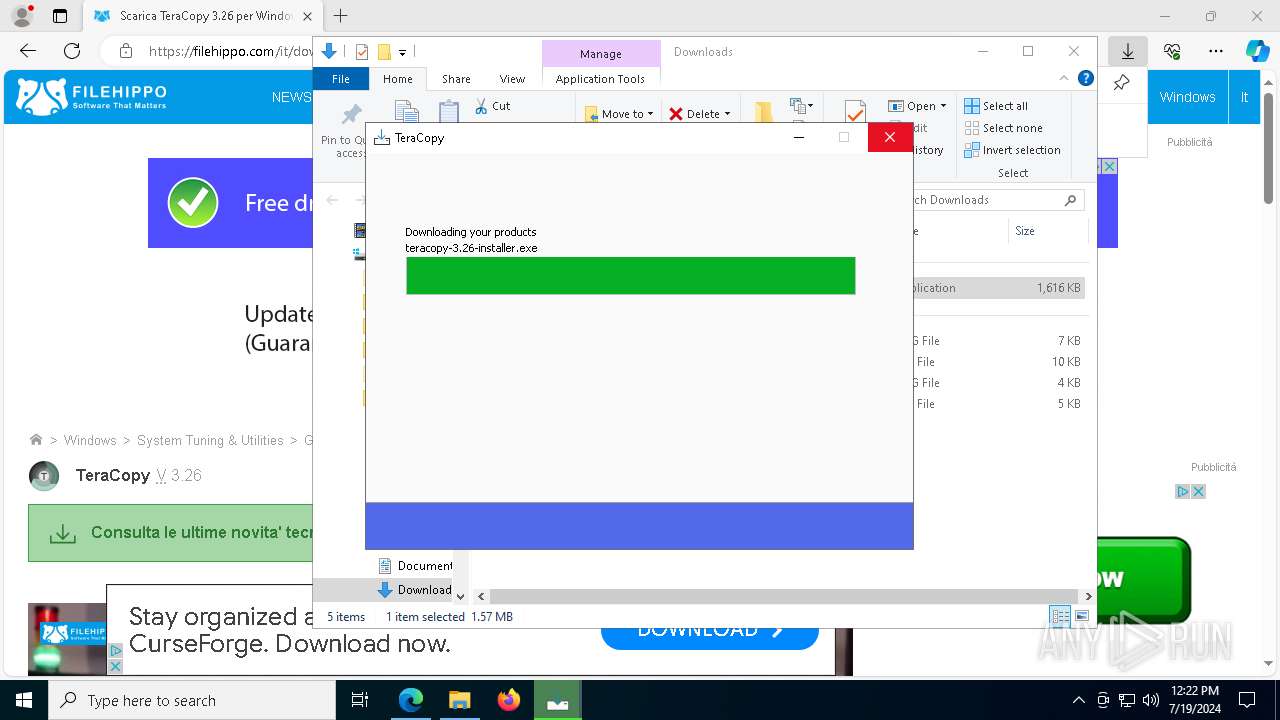The image size is (1280, 720).
Task: Click System Tuning & Utilities breadcrumb
Action: tap(210, 440)
